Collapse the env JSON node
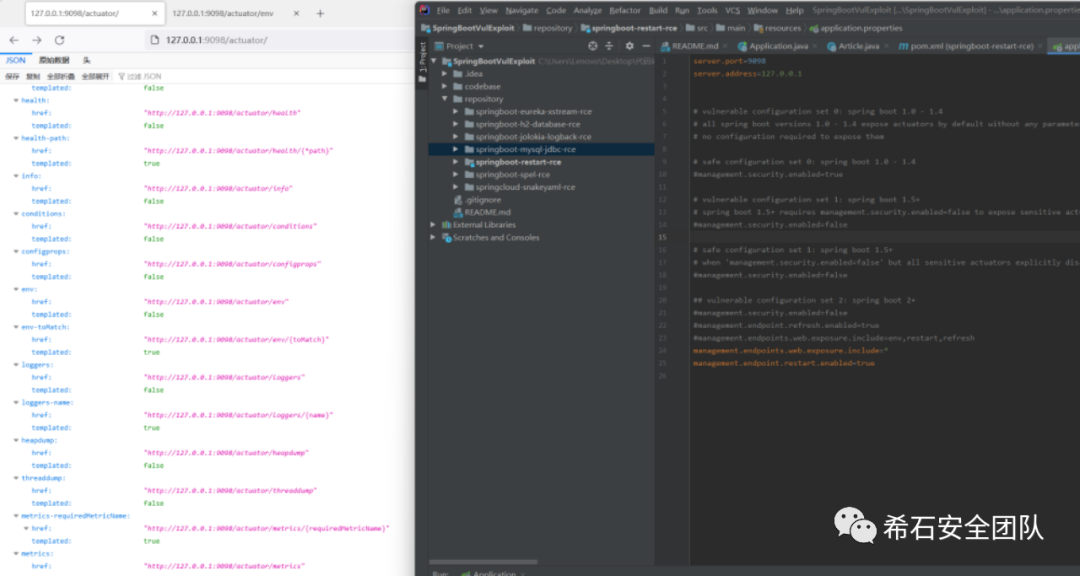This screenshot has width=1080, height=576. click(16, 289)
